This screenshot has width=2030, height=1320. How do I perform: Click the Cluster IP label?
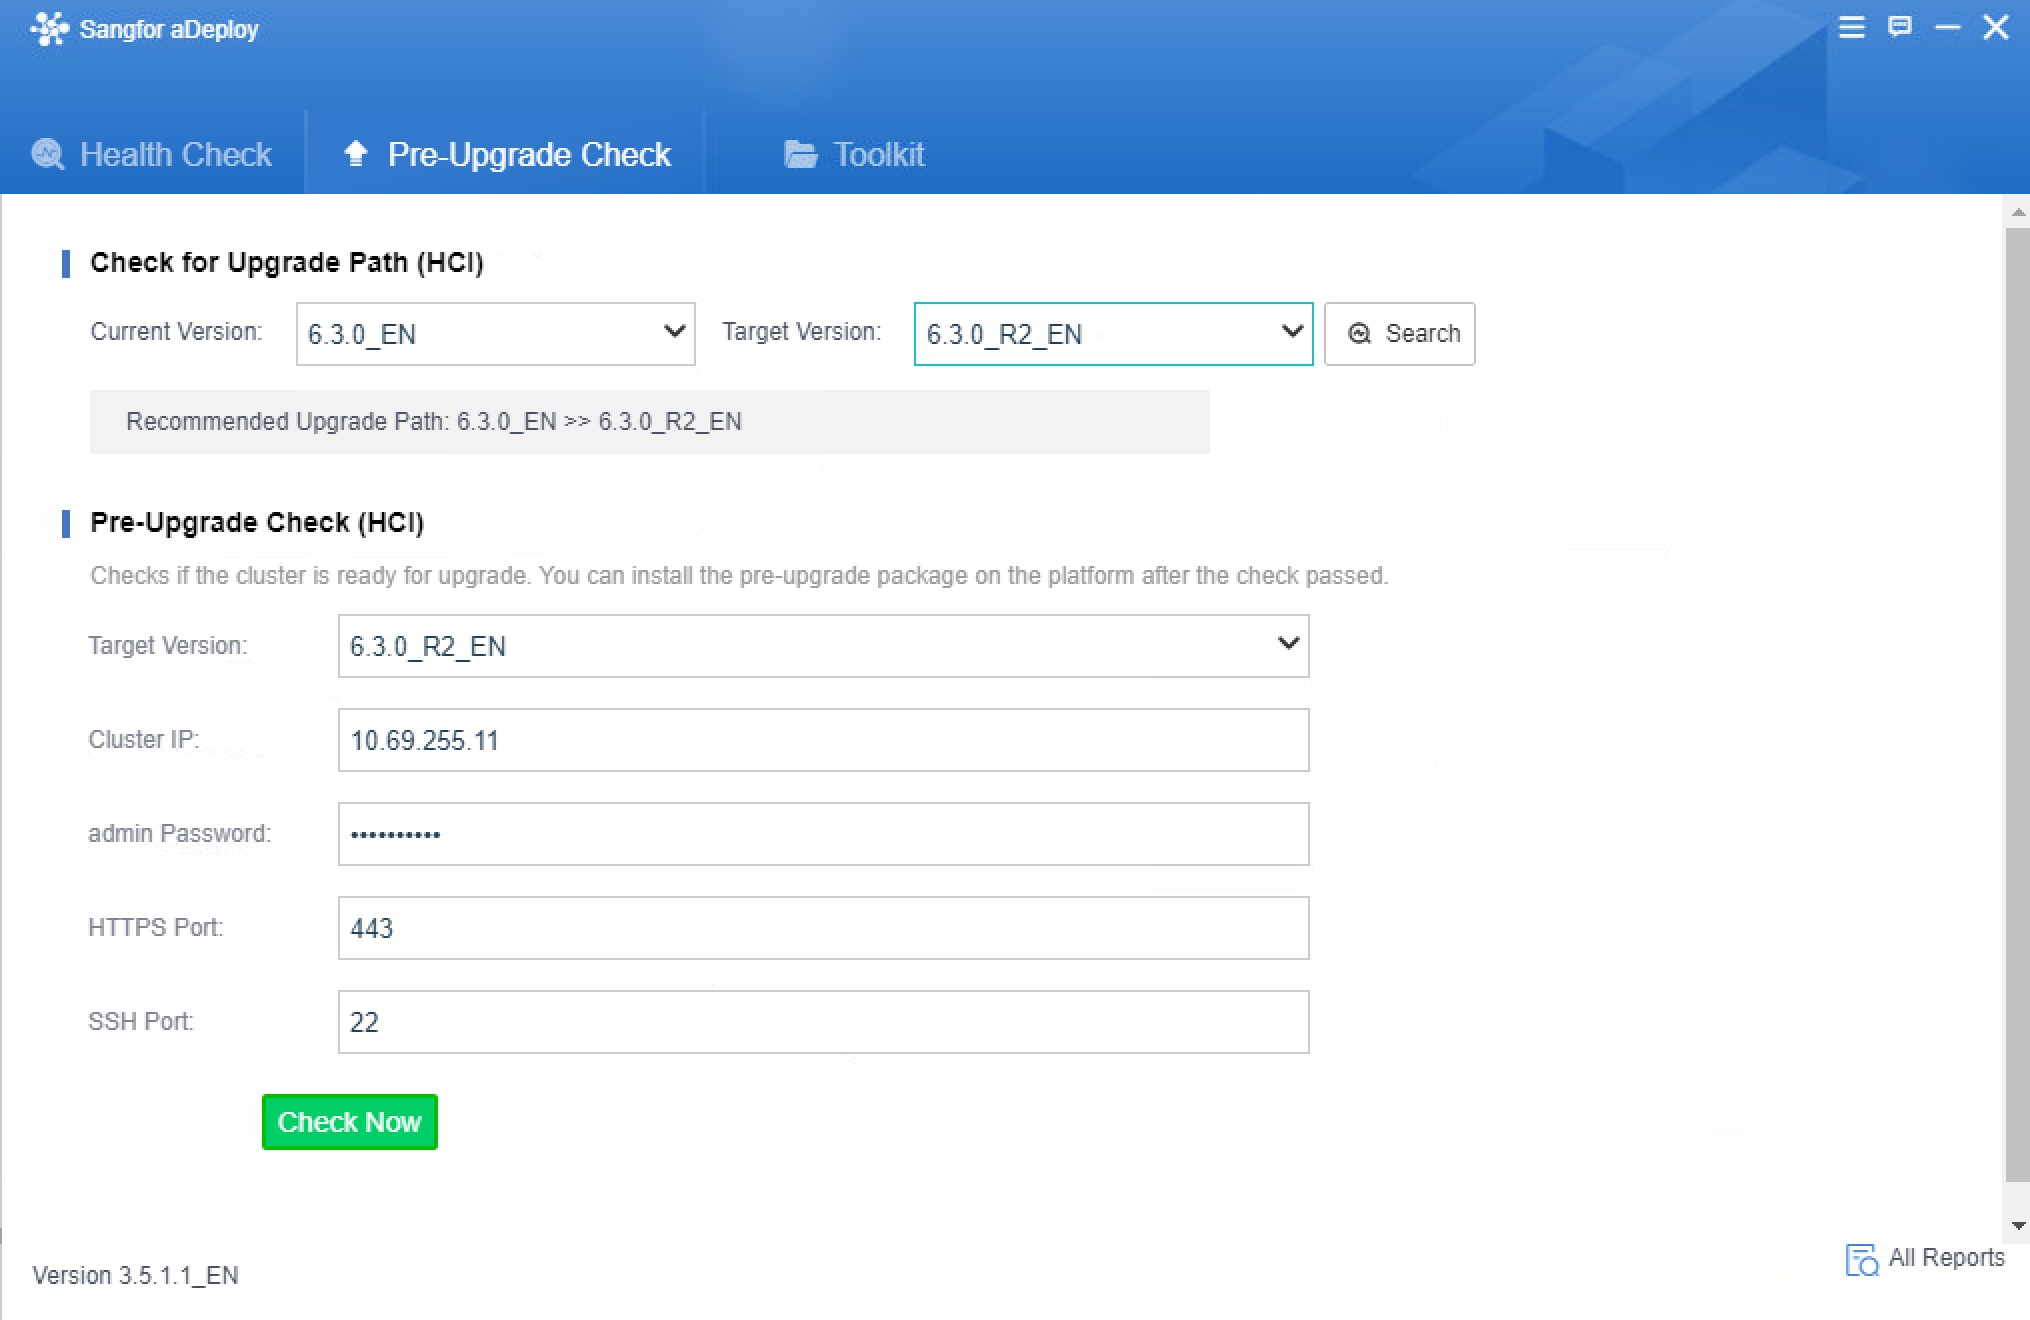point(144,740)
